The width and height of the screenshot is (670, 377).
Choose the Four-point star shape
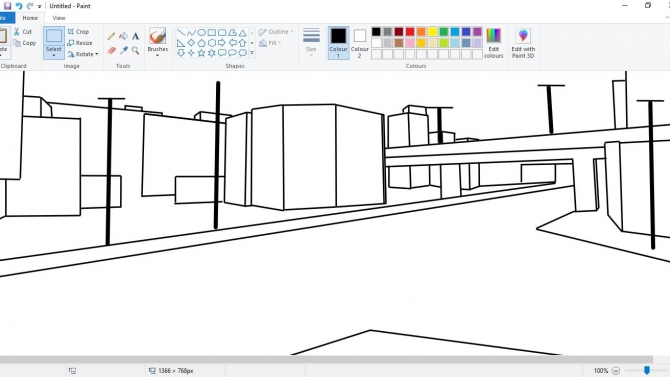[191, 53]
